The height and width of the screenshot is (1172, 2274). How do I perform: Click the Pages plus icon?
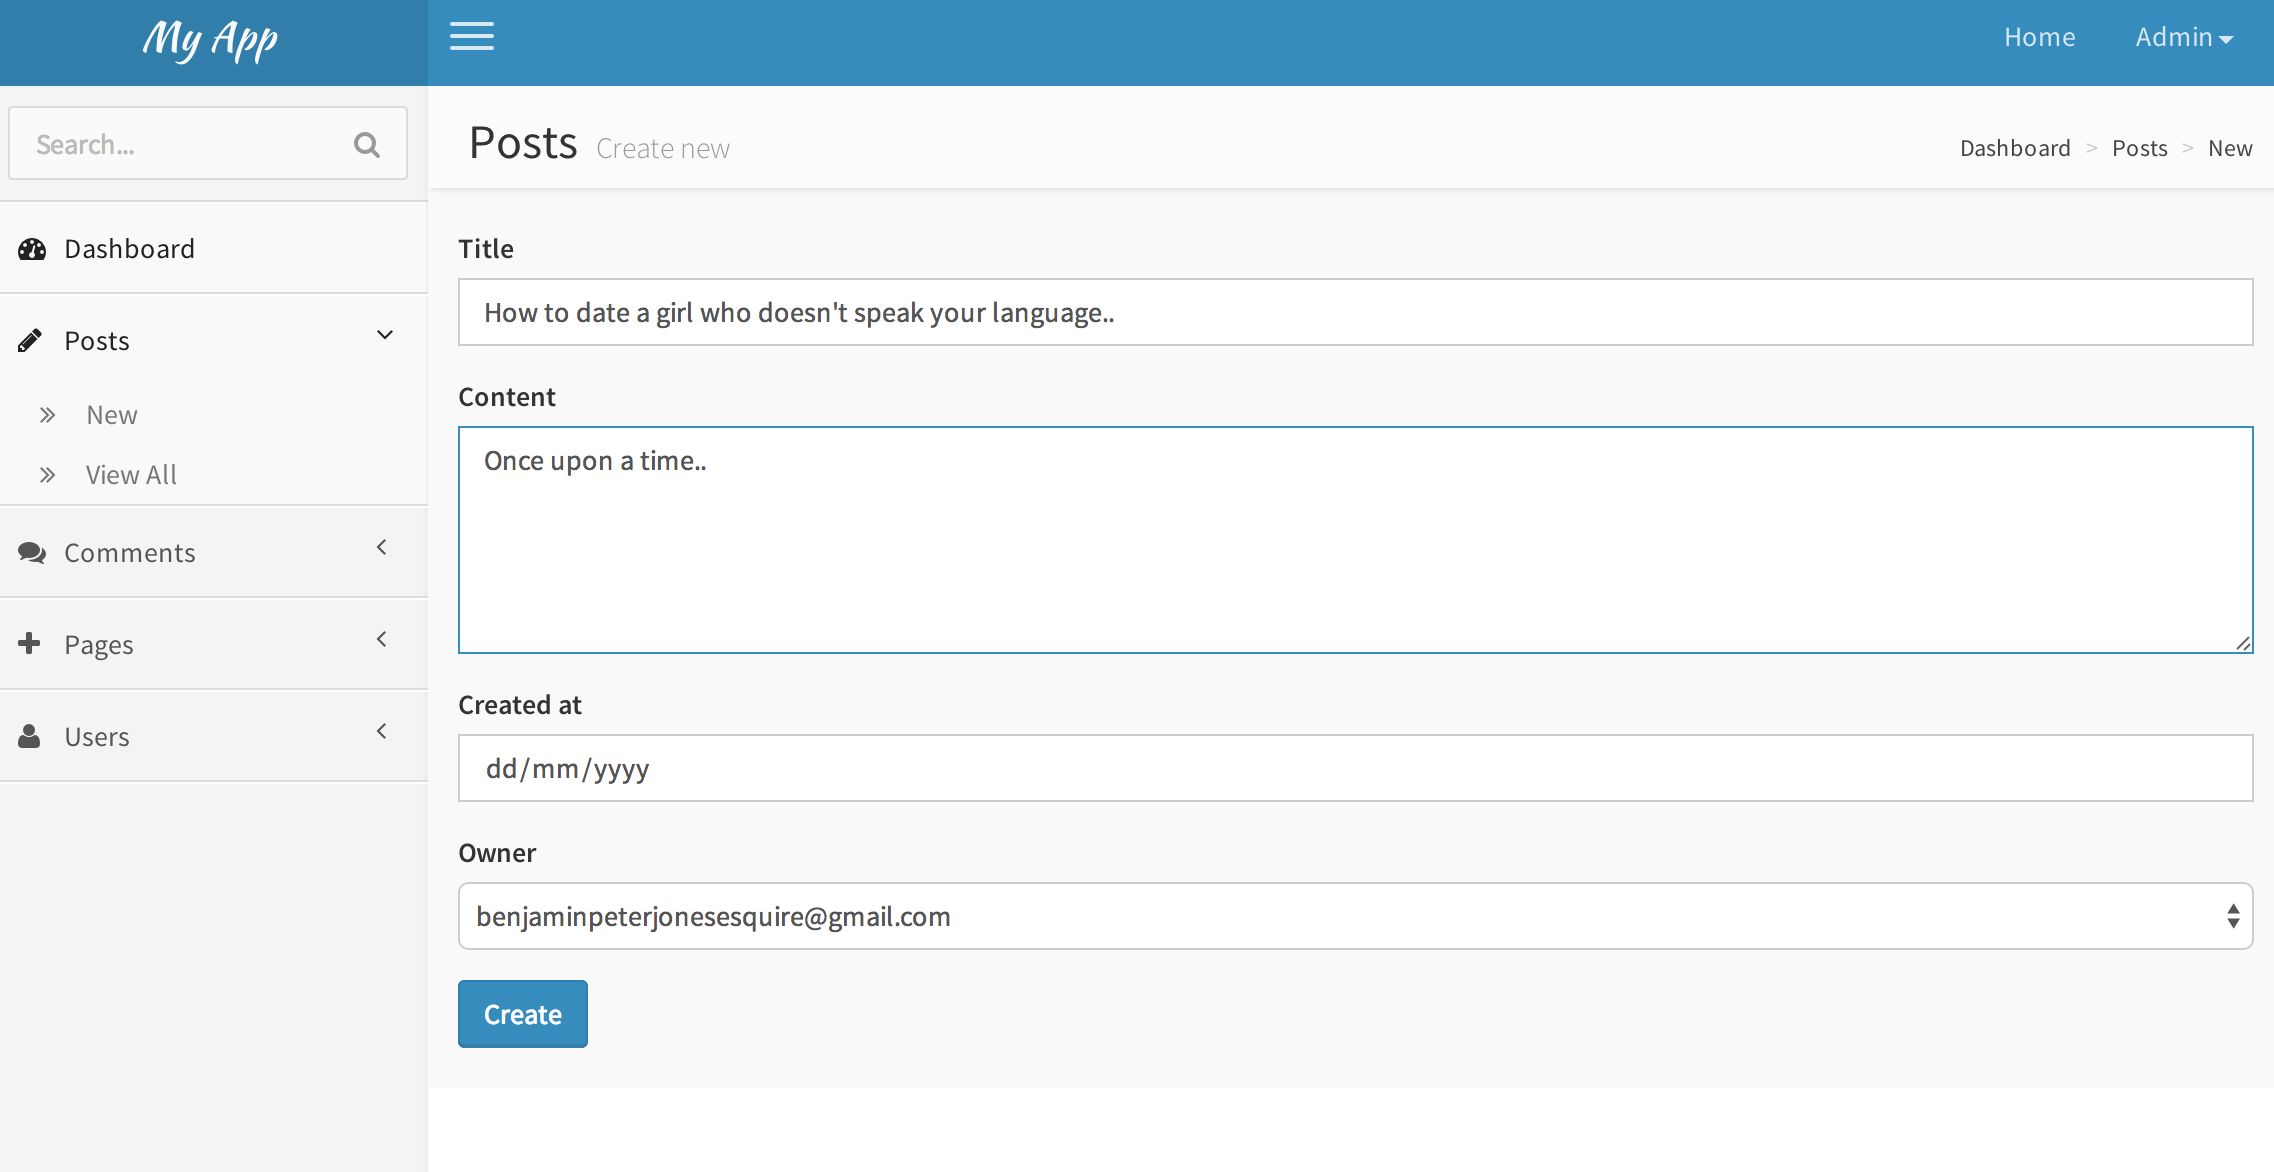click(30, 644)
